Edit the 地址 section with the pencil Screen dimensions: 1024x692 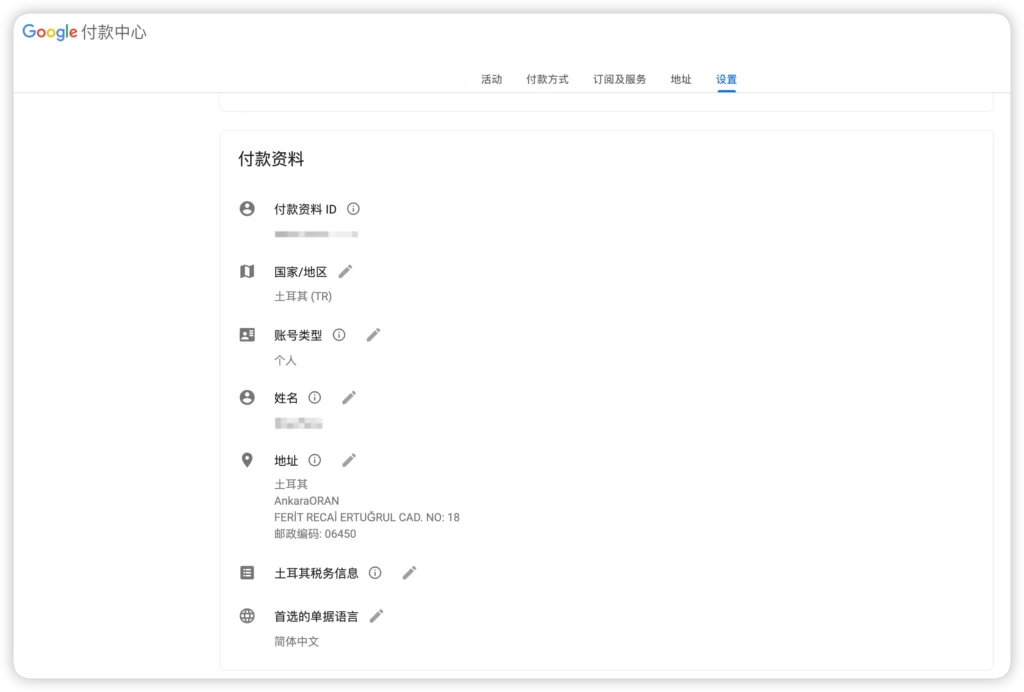349,460
